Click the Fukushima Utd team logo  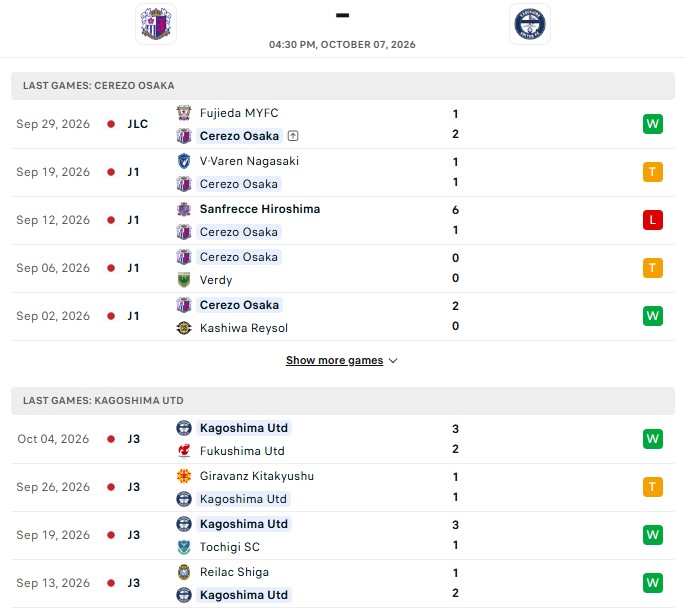click(184, 451)
